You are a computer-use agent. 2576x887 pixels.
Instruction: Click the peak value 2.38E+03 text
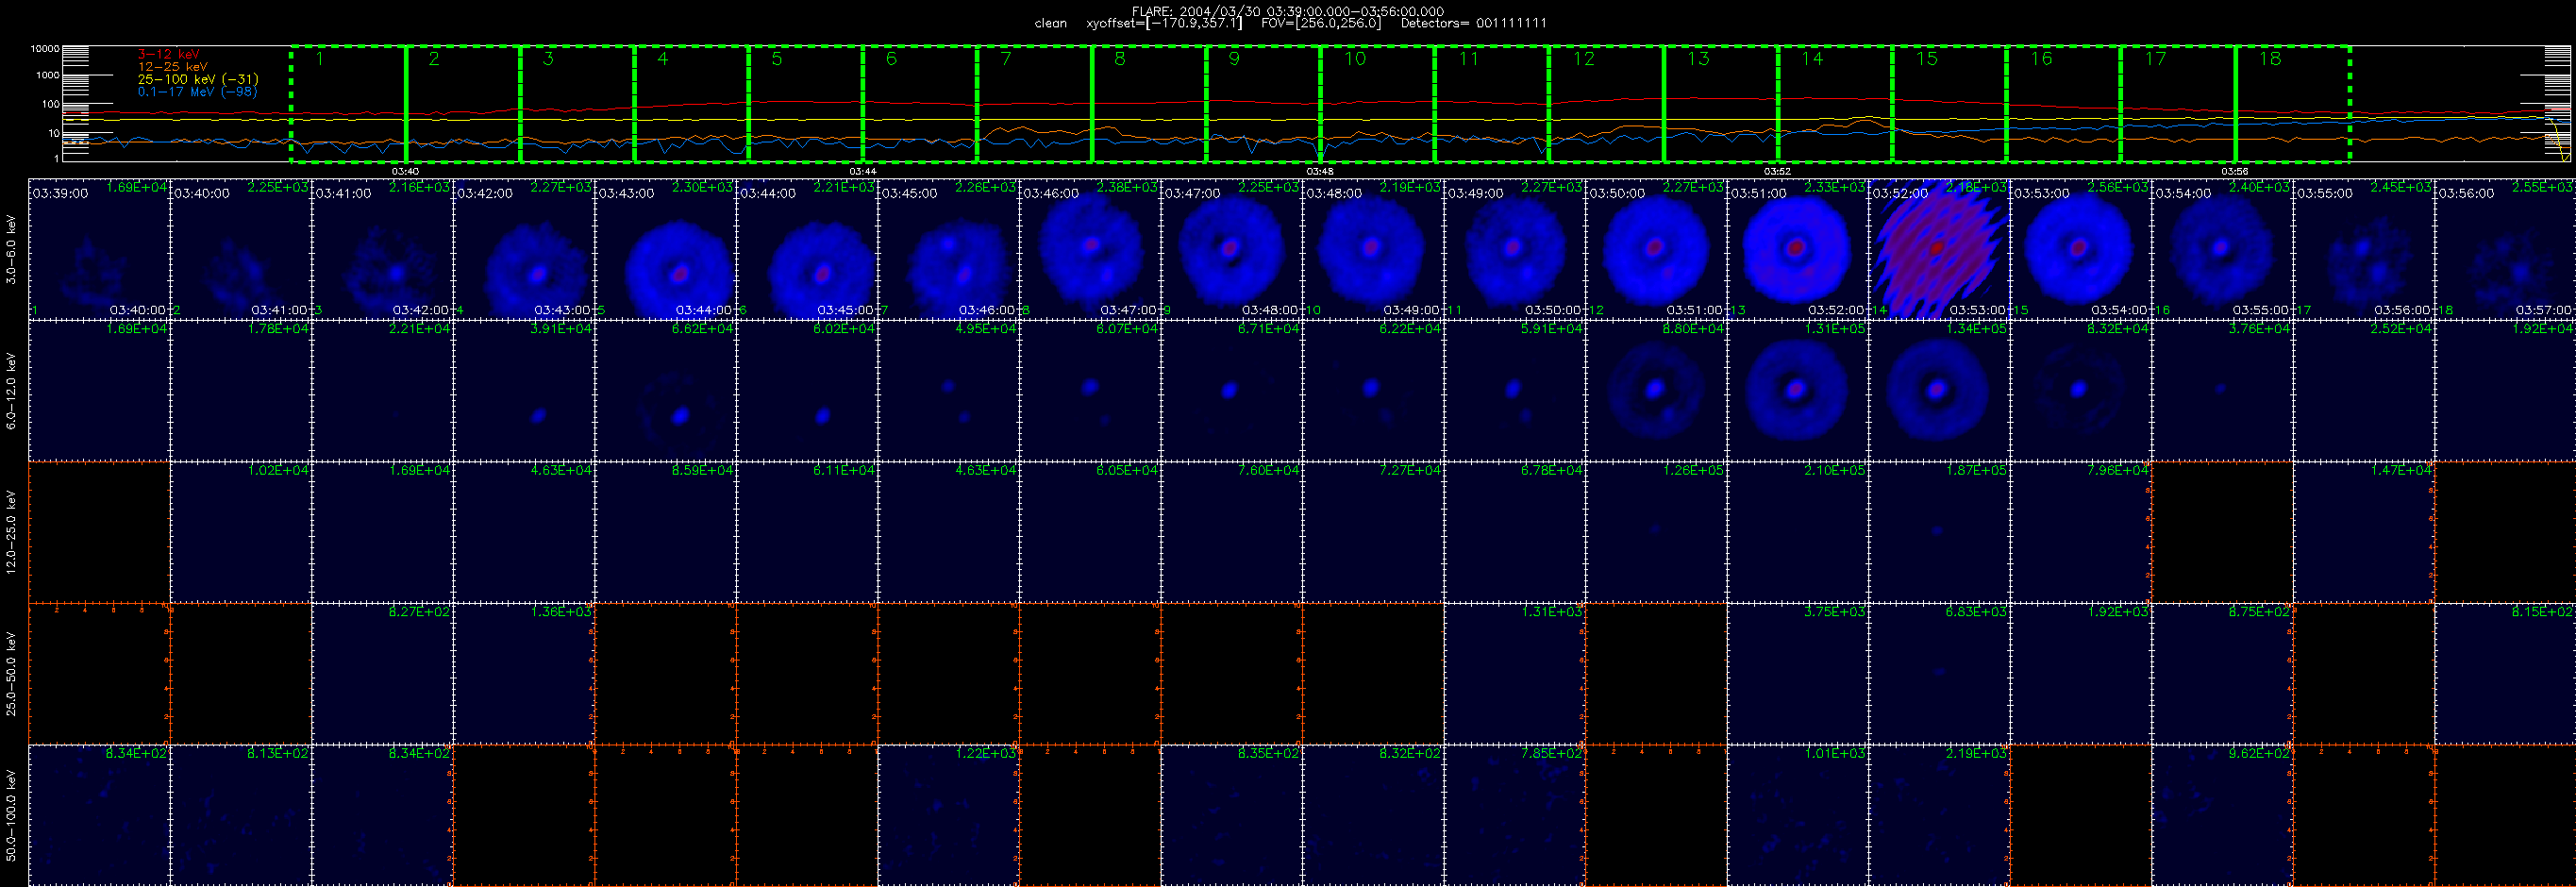1127,187
